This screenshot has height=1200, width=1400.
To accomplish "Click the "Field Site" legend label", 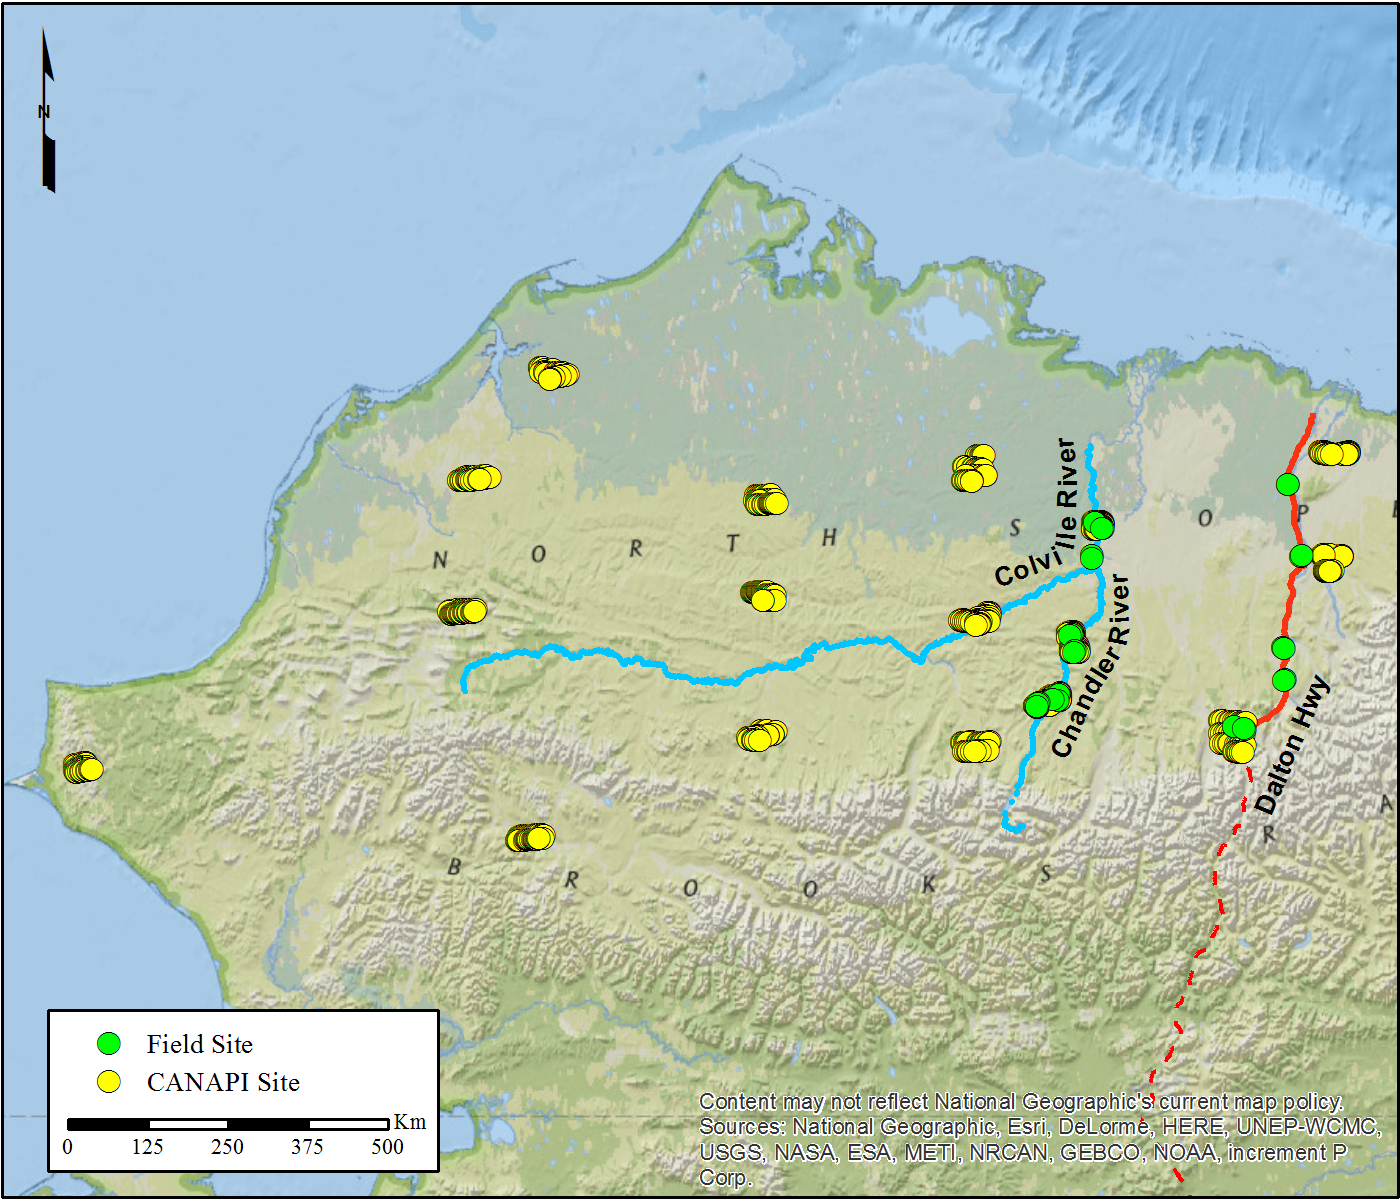I will [x=200, y=1044].
